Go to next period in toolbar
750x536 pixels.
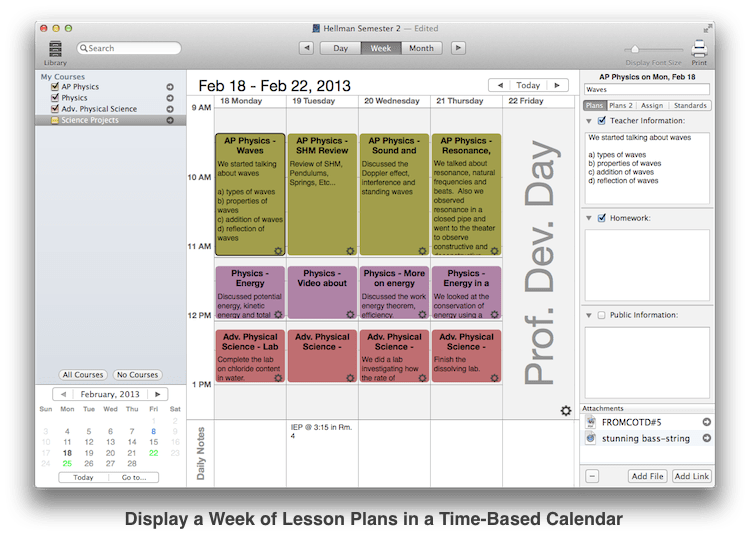[x=458, y=48]
